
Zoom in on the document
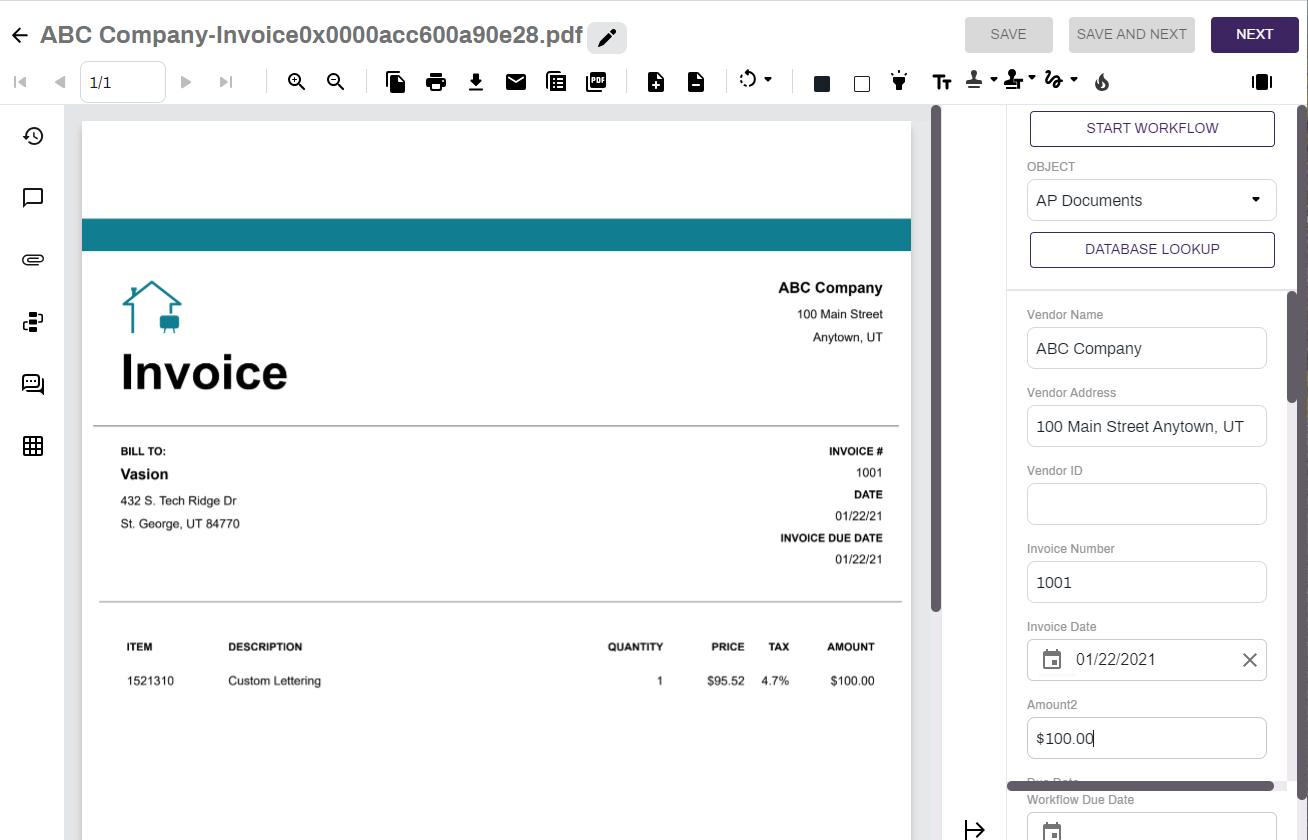296,82
